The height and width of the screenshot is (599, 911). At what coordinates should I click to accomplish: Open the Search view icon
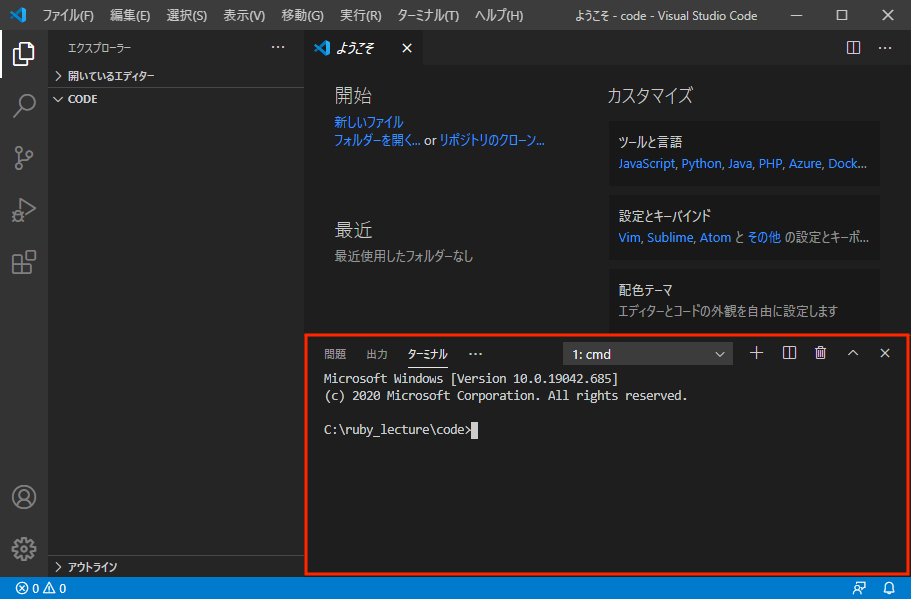[x=24, y=106]
